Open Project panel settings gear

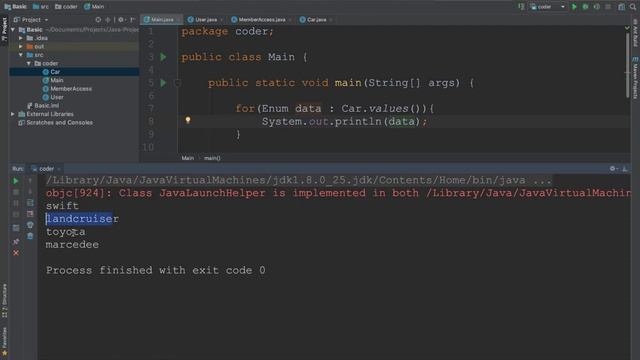(121, 20)
